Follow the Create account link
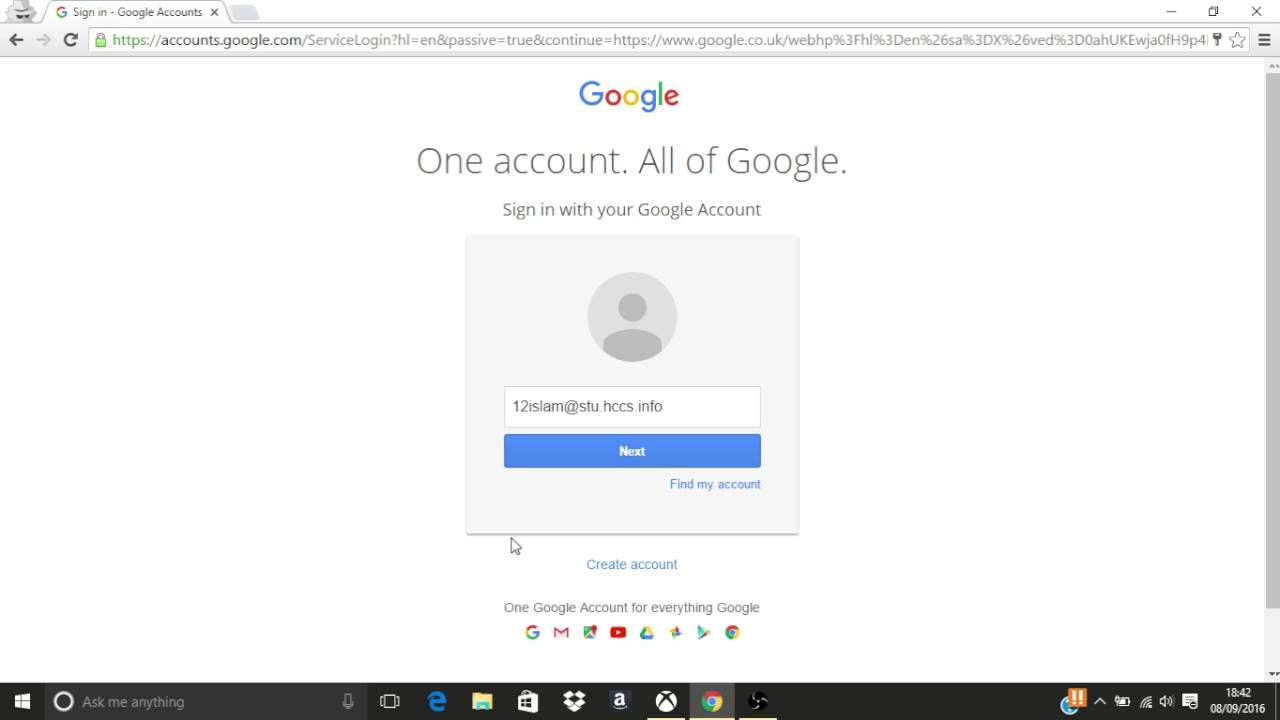 [x=632, y=564]
